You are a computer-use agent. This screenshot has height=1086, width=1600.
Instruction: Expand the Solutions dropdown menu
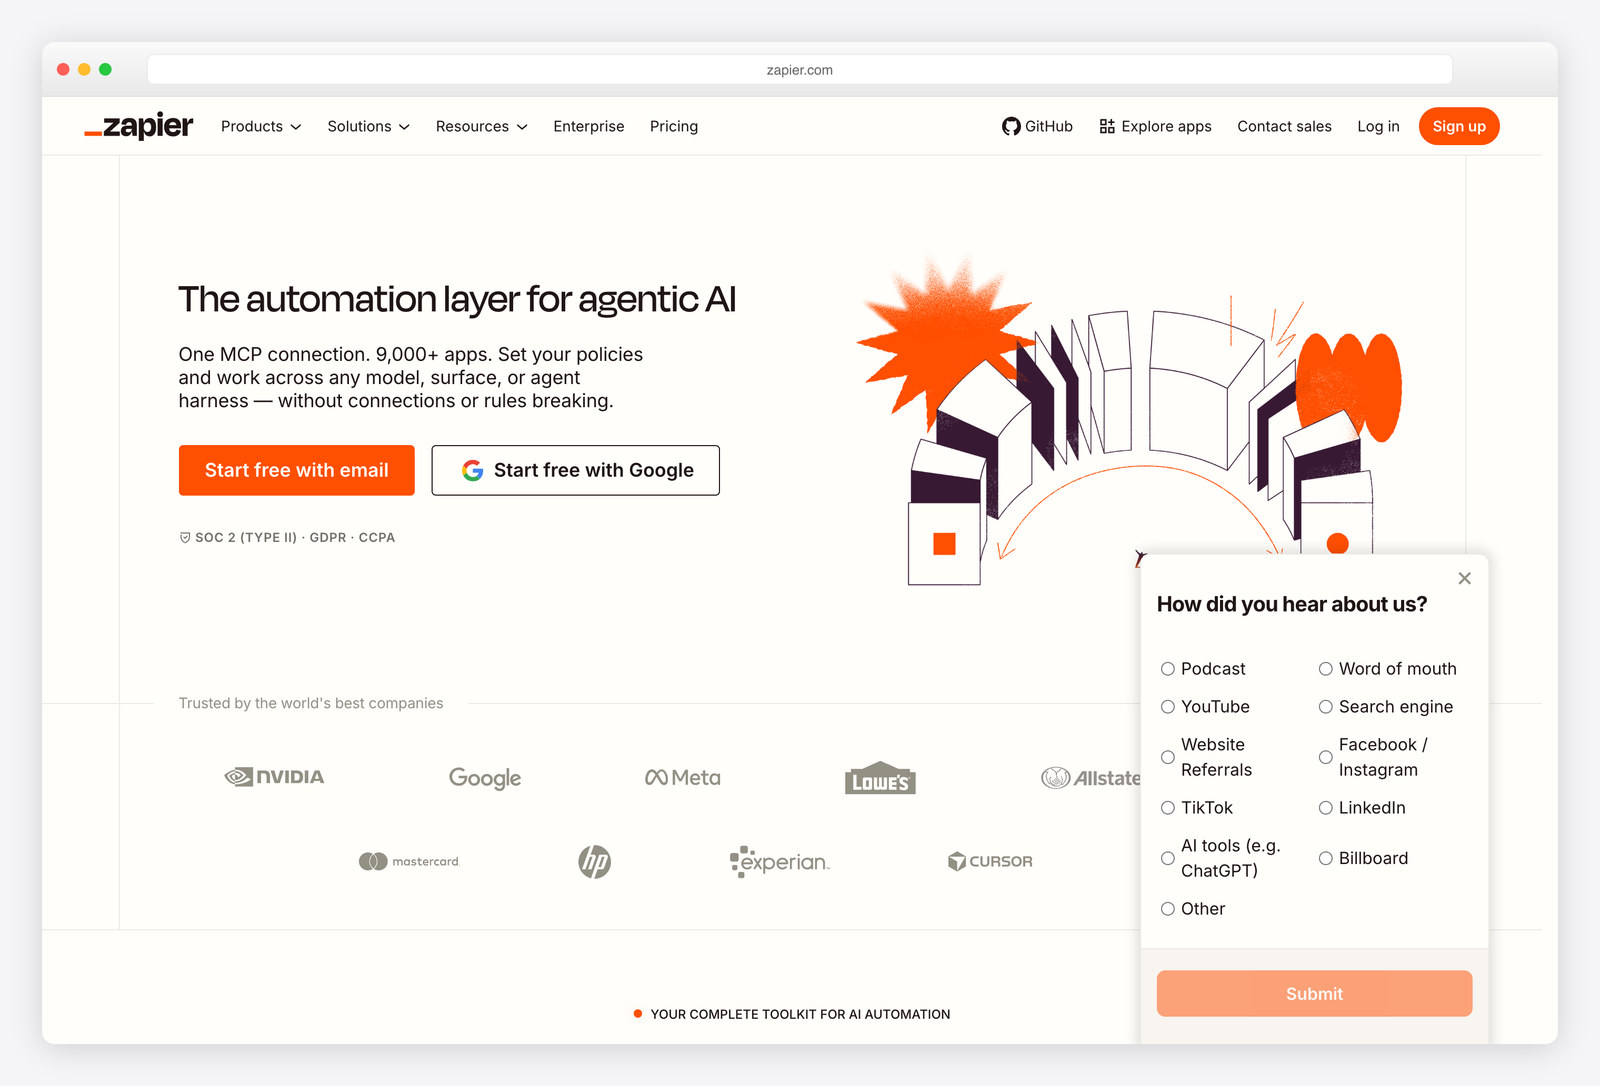tap(368, 126)
